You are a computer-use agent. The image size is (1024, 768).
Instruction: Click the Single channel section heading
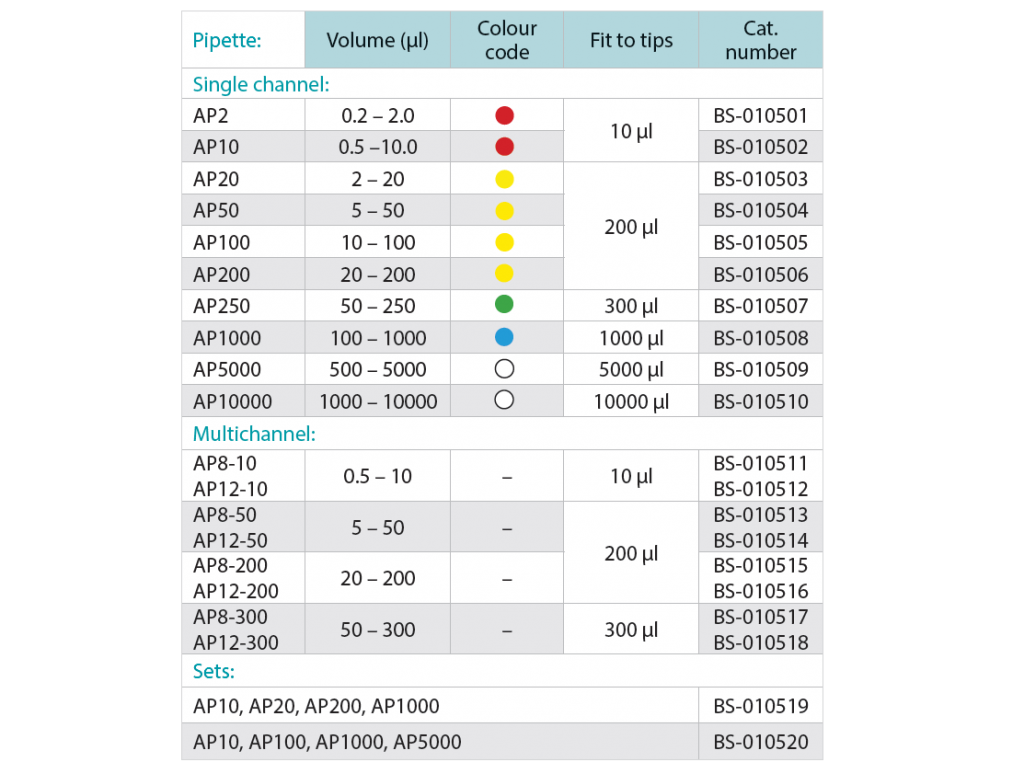(x=261, y=84)
